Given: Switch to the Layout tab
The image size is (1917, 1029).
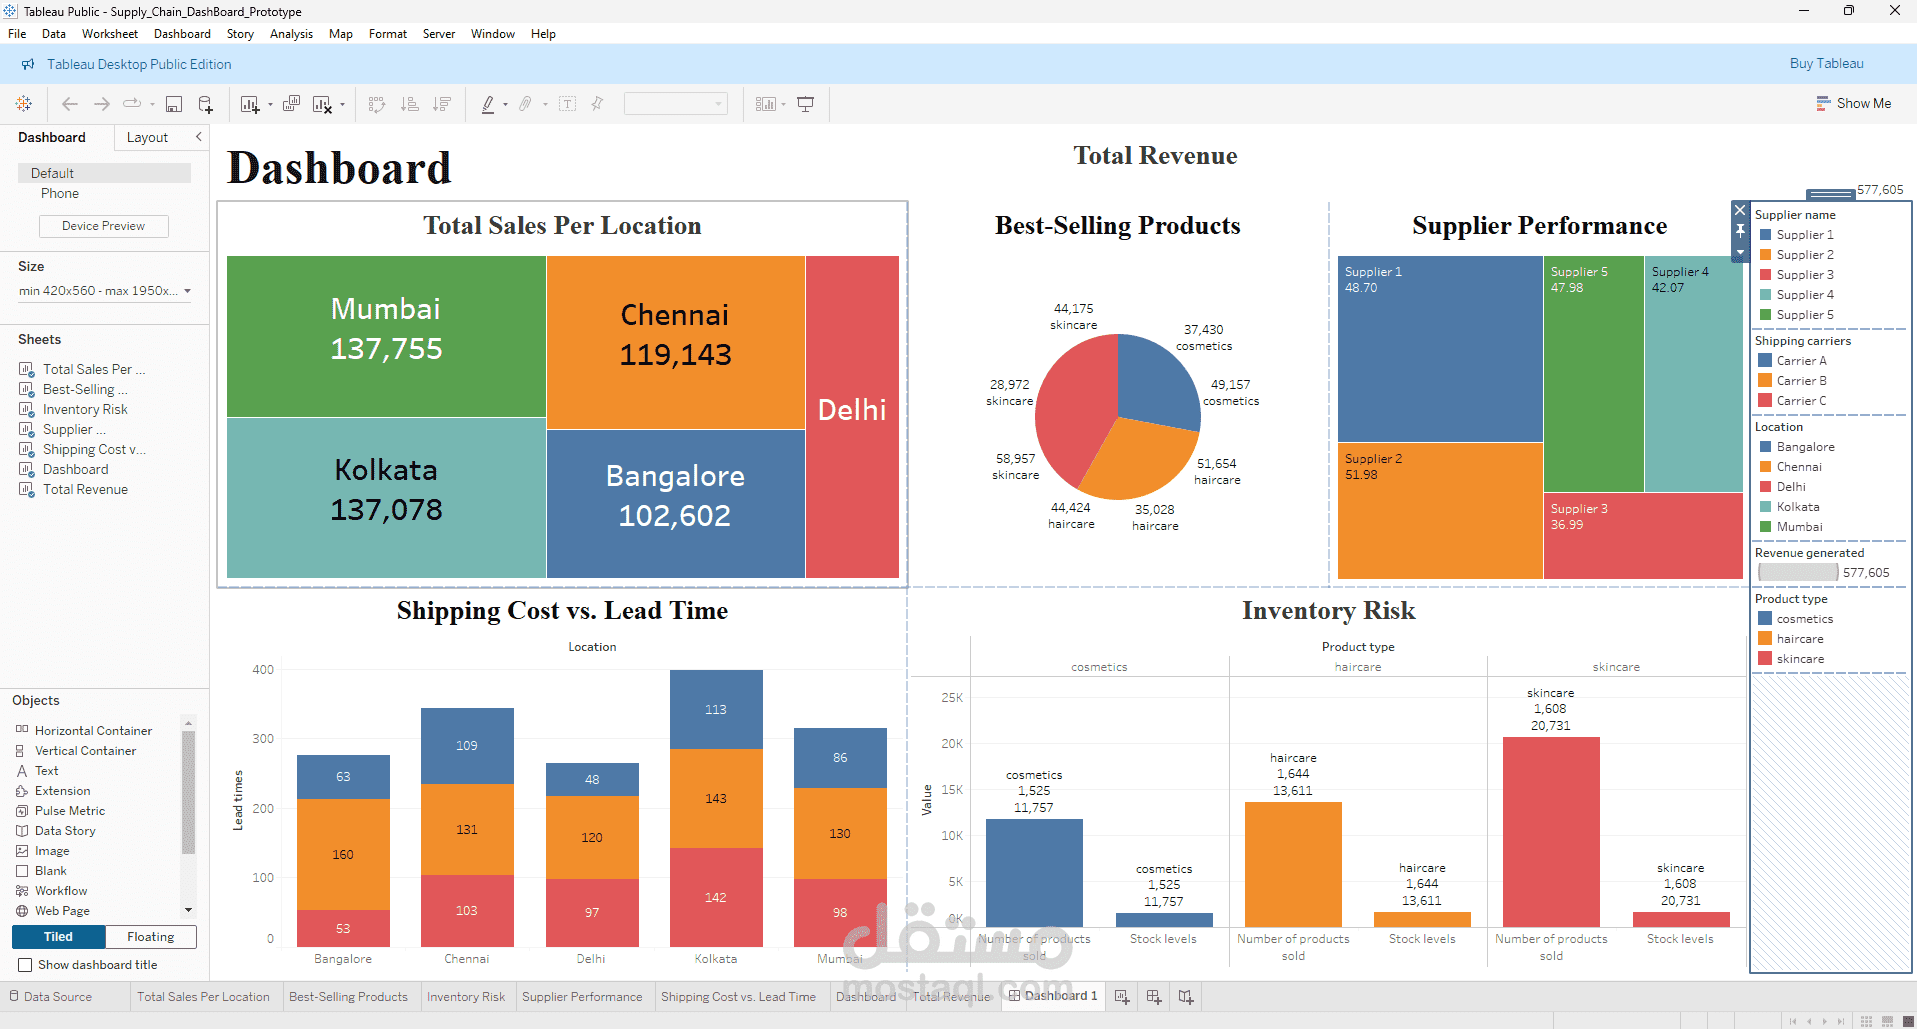Looking at the screenshot, I should click(x=147, y=138).
